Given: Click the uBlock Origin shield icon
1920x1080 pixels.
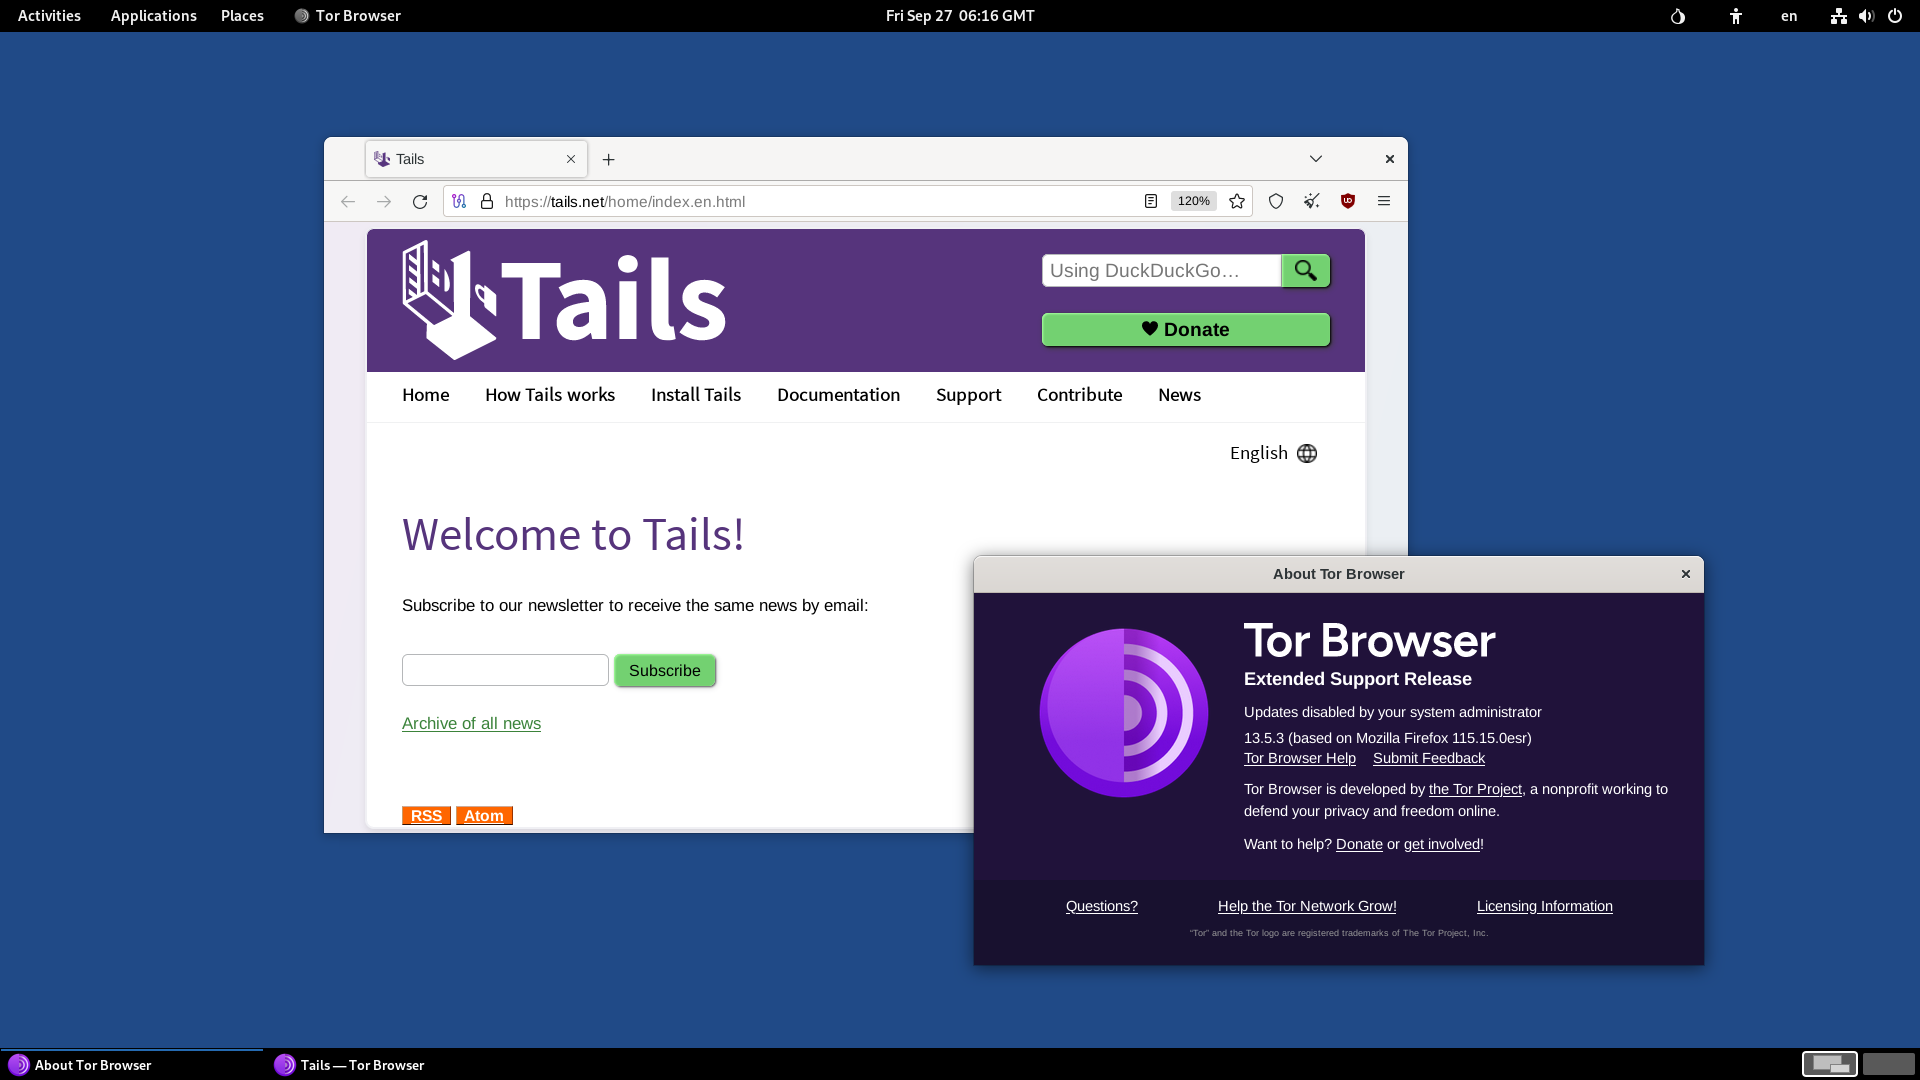Looking at the screenshot, I should (1348, 201).
